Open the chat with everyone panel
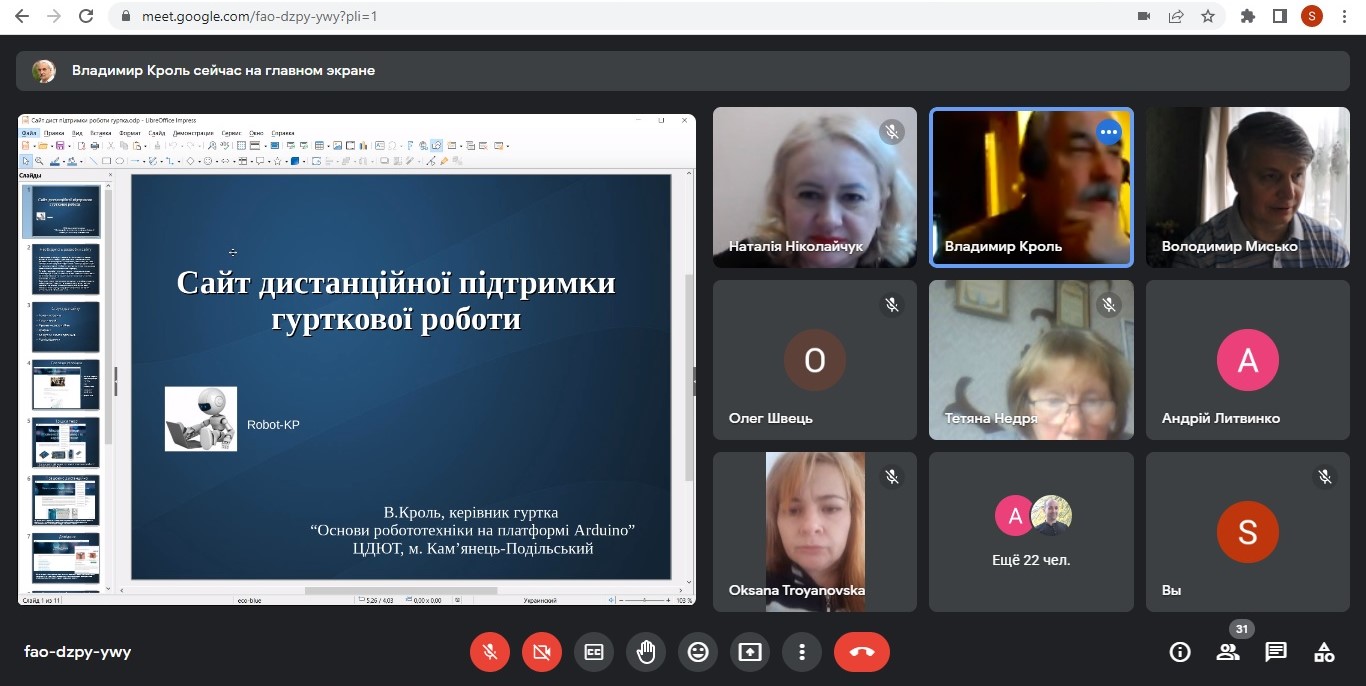 pos(1276,652)
